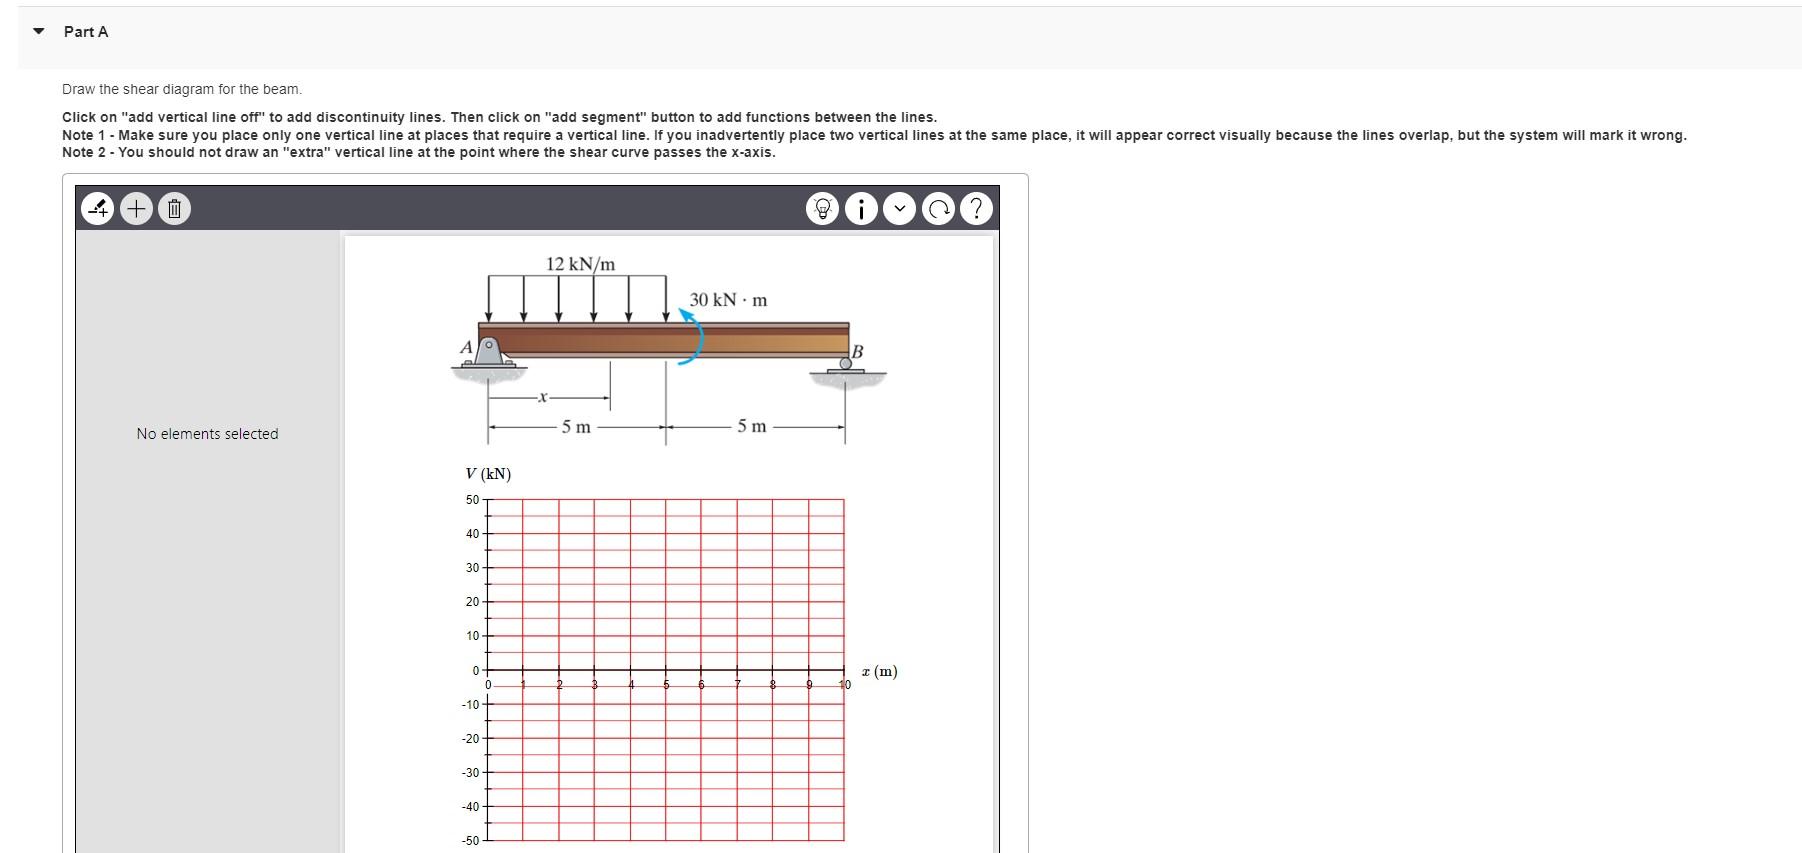Click 'Draw the shear diagram for the beam' text
Image resolution: width=1802 pixels, height=853 pixels.
182,89
